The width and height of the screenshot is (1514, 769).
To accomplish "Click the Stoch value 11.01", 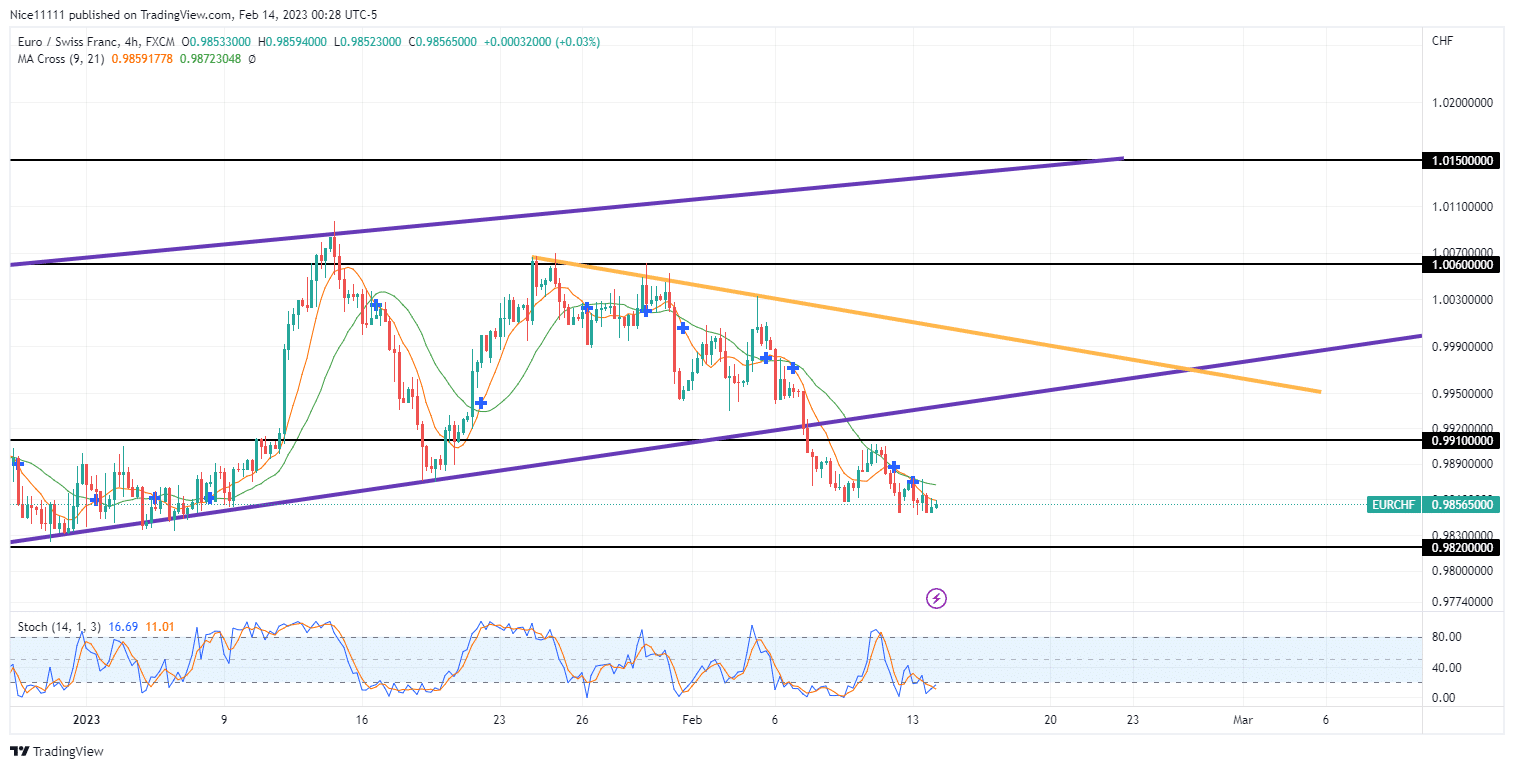I will click(x=158, y=627).
